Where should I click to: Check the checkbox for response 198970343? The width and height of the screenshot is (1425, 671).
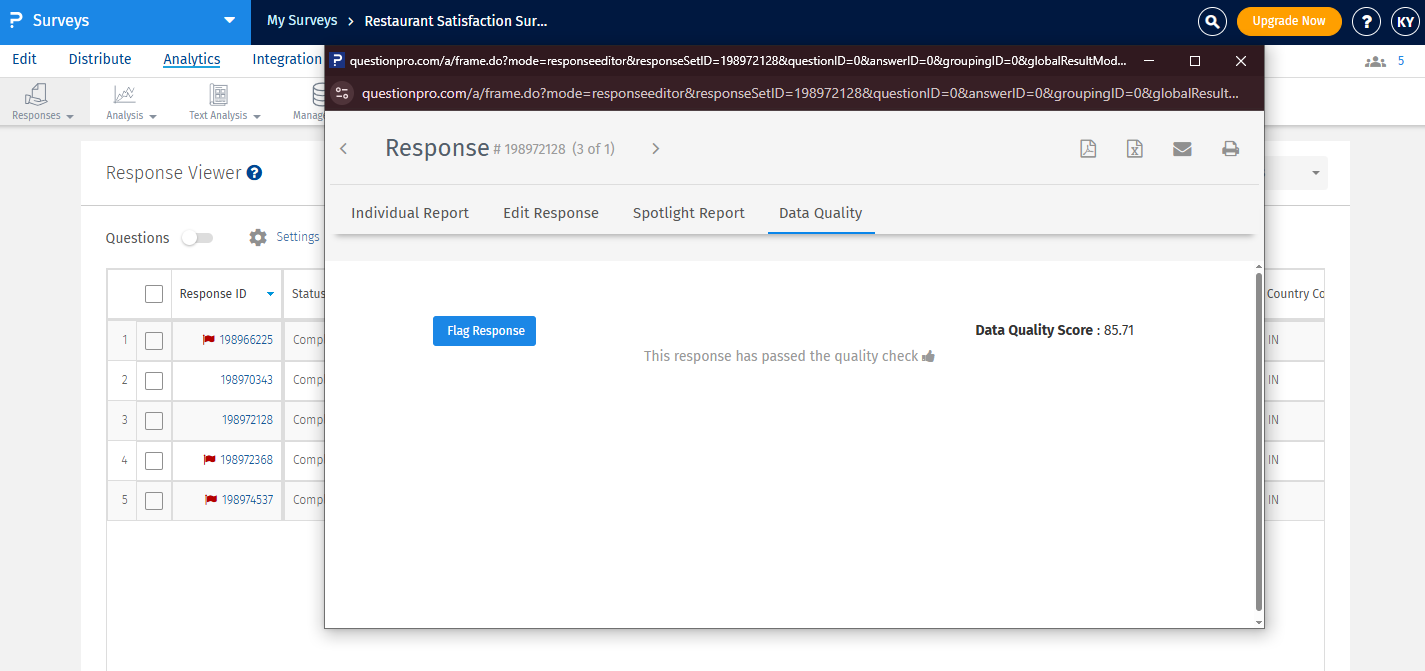pyautogui.click(x=154, y=380)
